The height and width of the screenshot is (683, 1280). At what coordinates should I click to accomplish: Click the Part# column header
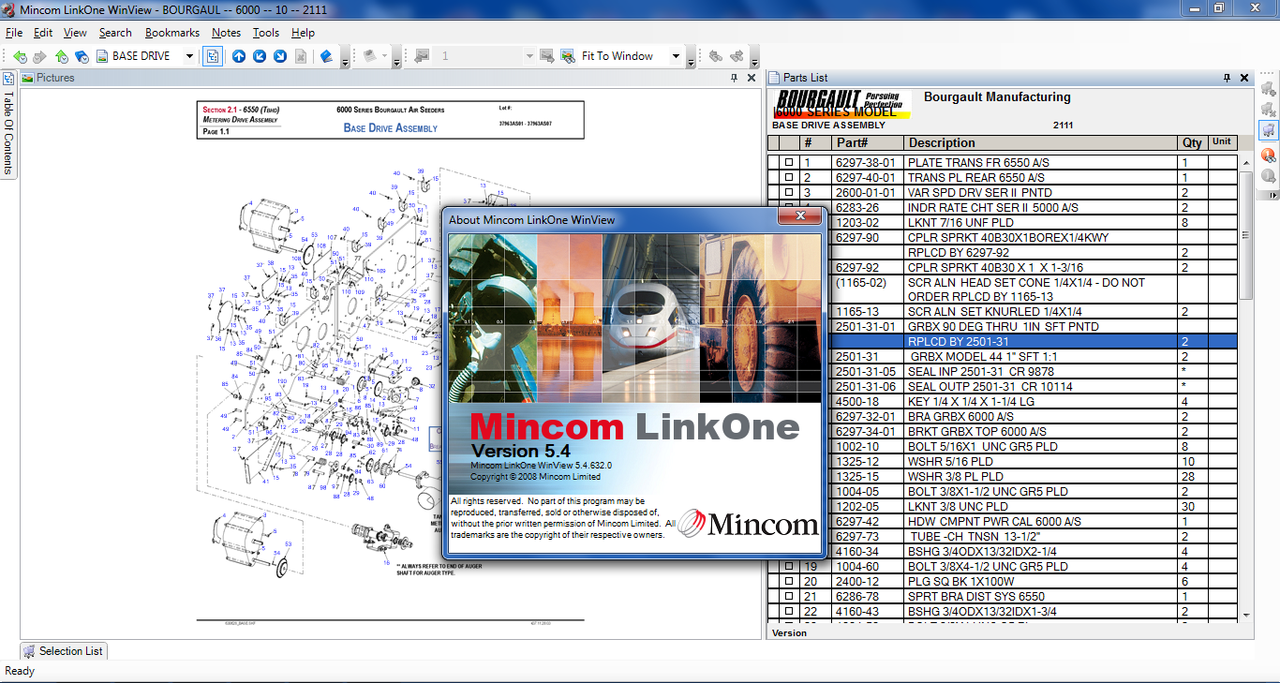coord(867,143)
